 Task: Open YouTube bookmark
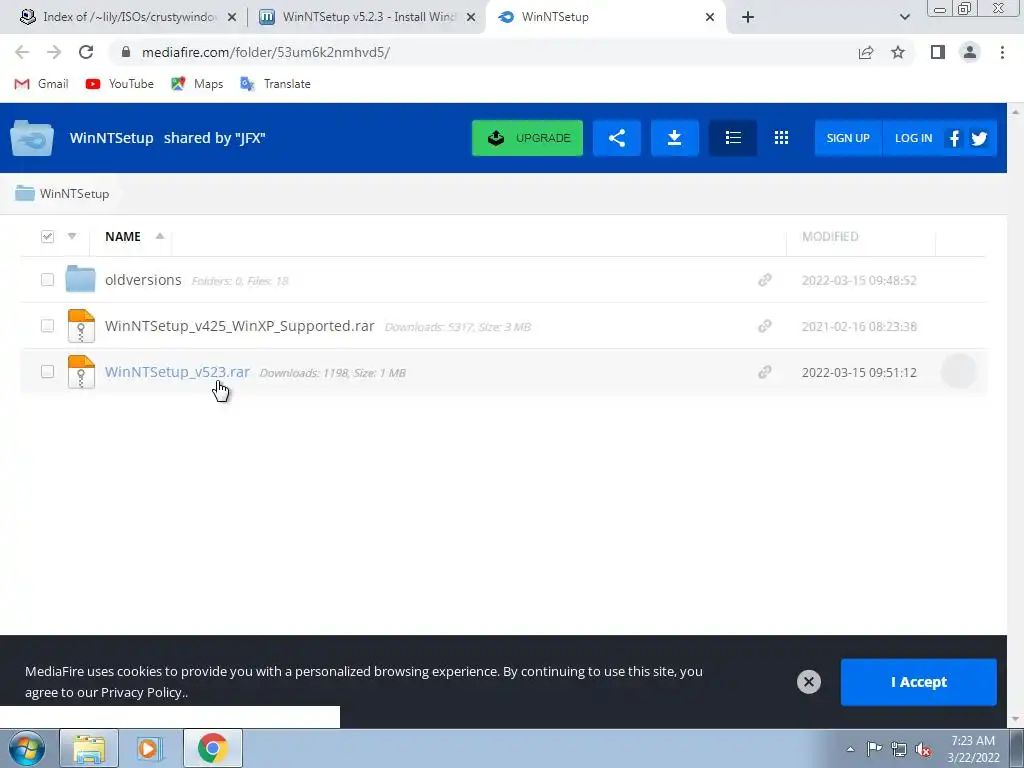point(120,84)
